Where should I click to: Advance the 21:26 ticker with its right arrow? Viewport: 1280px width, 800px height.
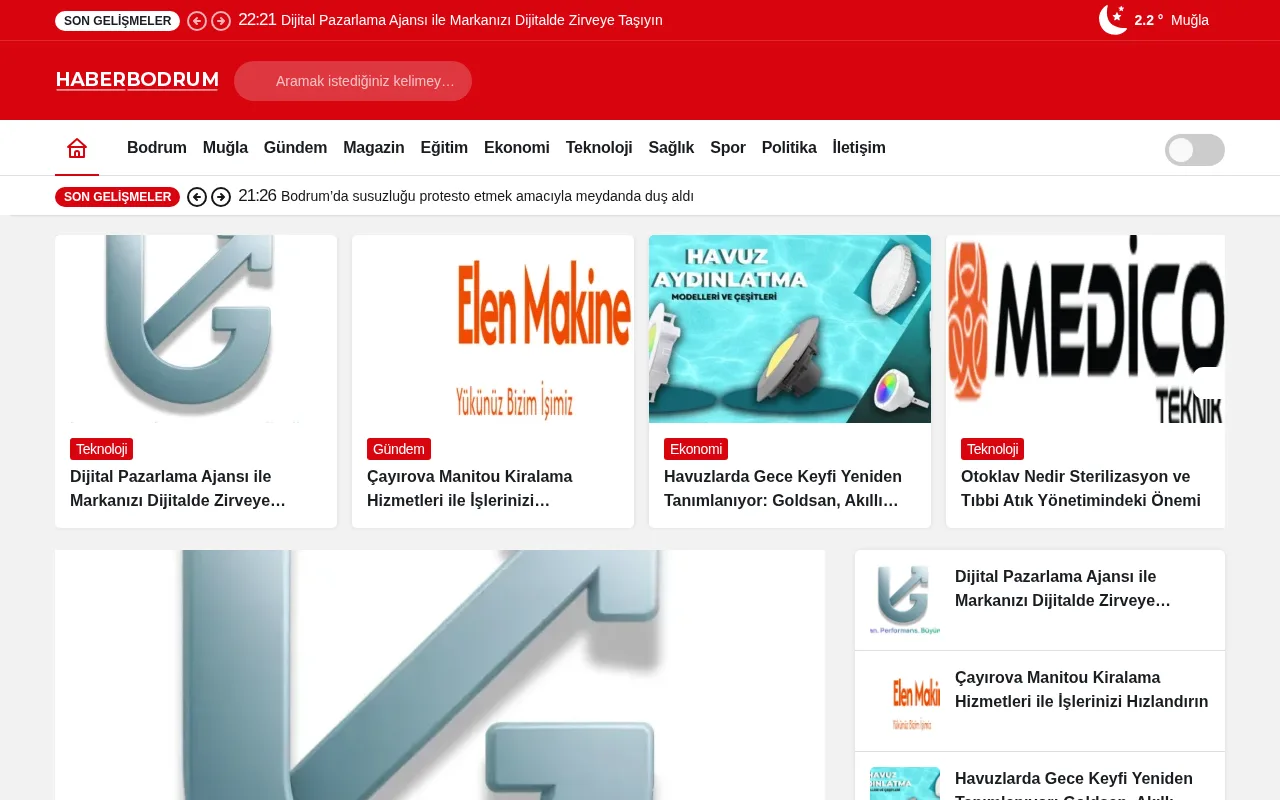coord(221,197)
